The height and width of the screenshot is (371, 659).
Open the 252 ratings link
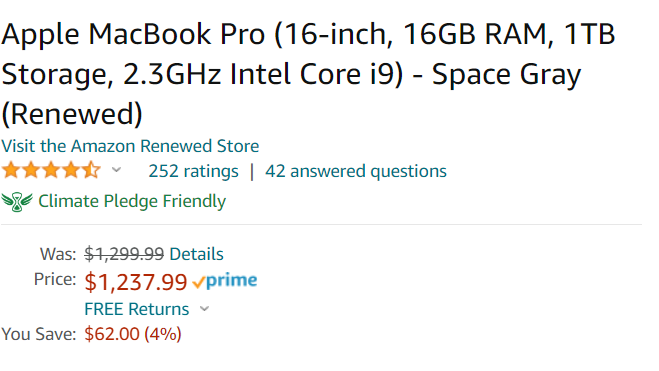(x=193, y=171)
